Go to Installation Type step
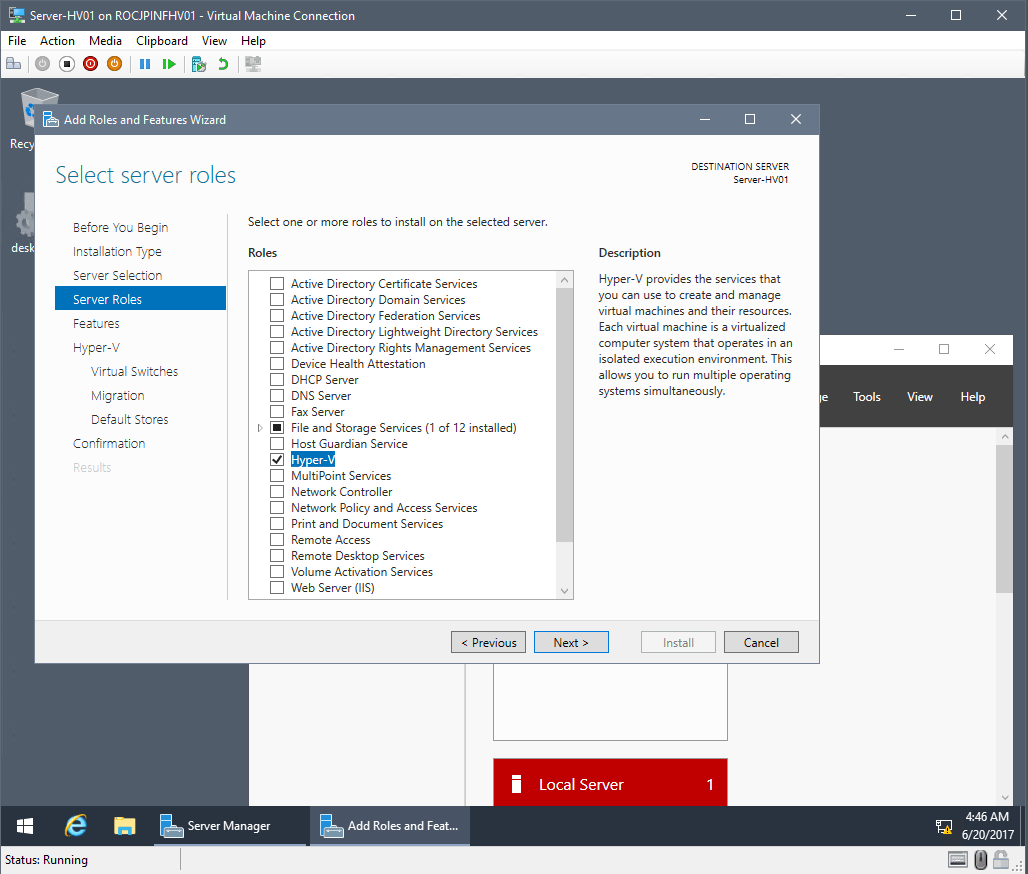The width and height of the screenshot is (1028, 874). pos(117,252)
